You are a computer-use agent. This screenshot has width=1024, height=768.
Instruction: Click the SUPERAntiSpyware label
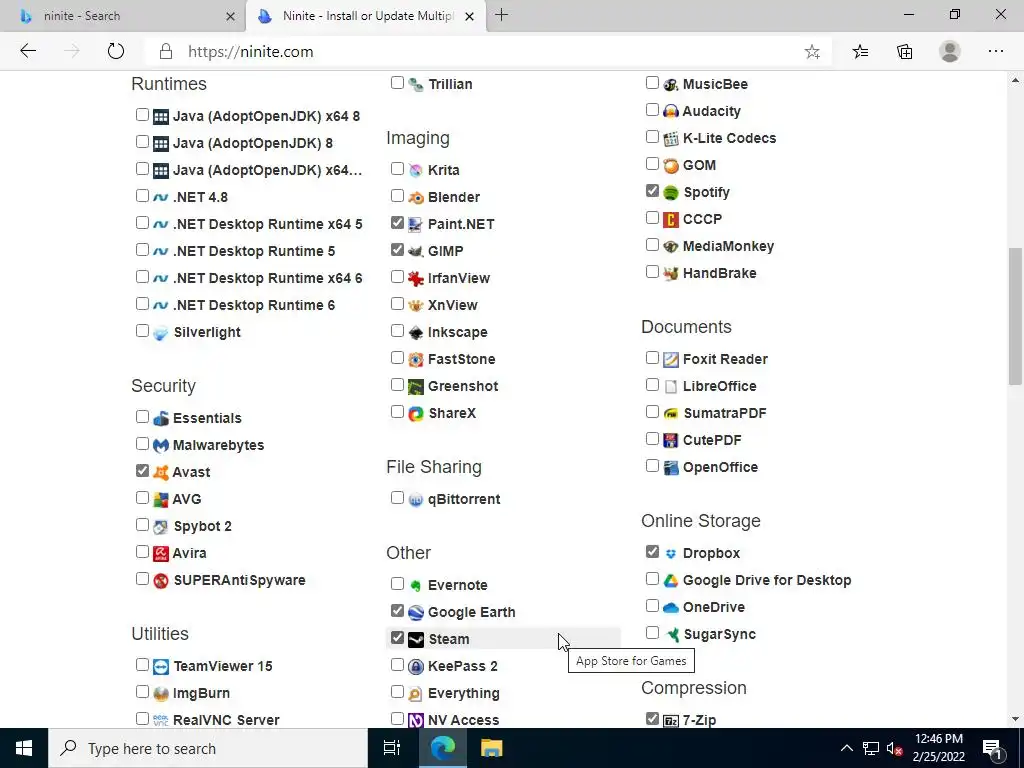coord(240,581)
